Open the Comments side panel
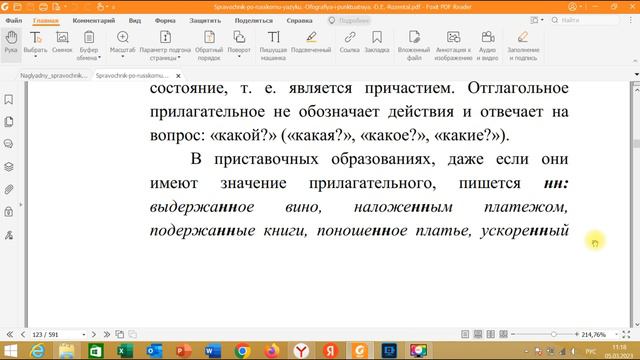 click(x=9, y=144)
